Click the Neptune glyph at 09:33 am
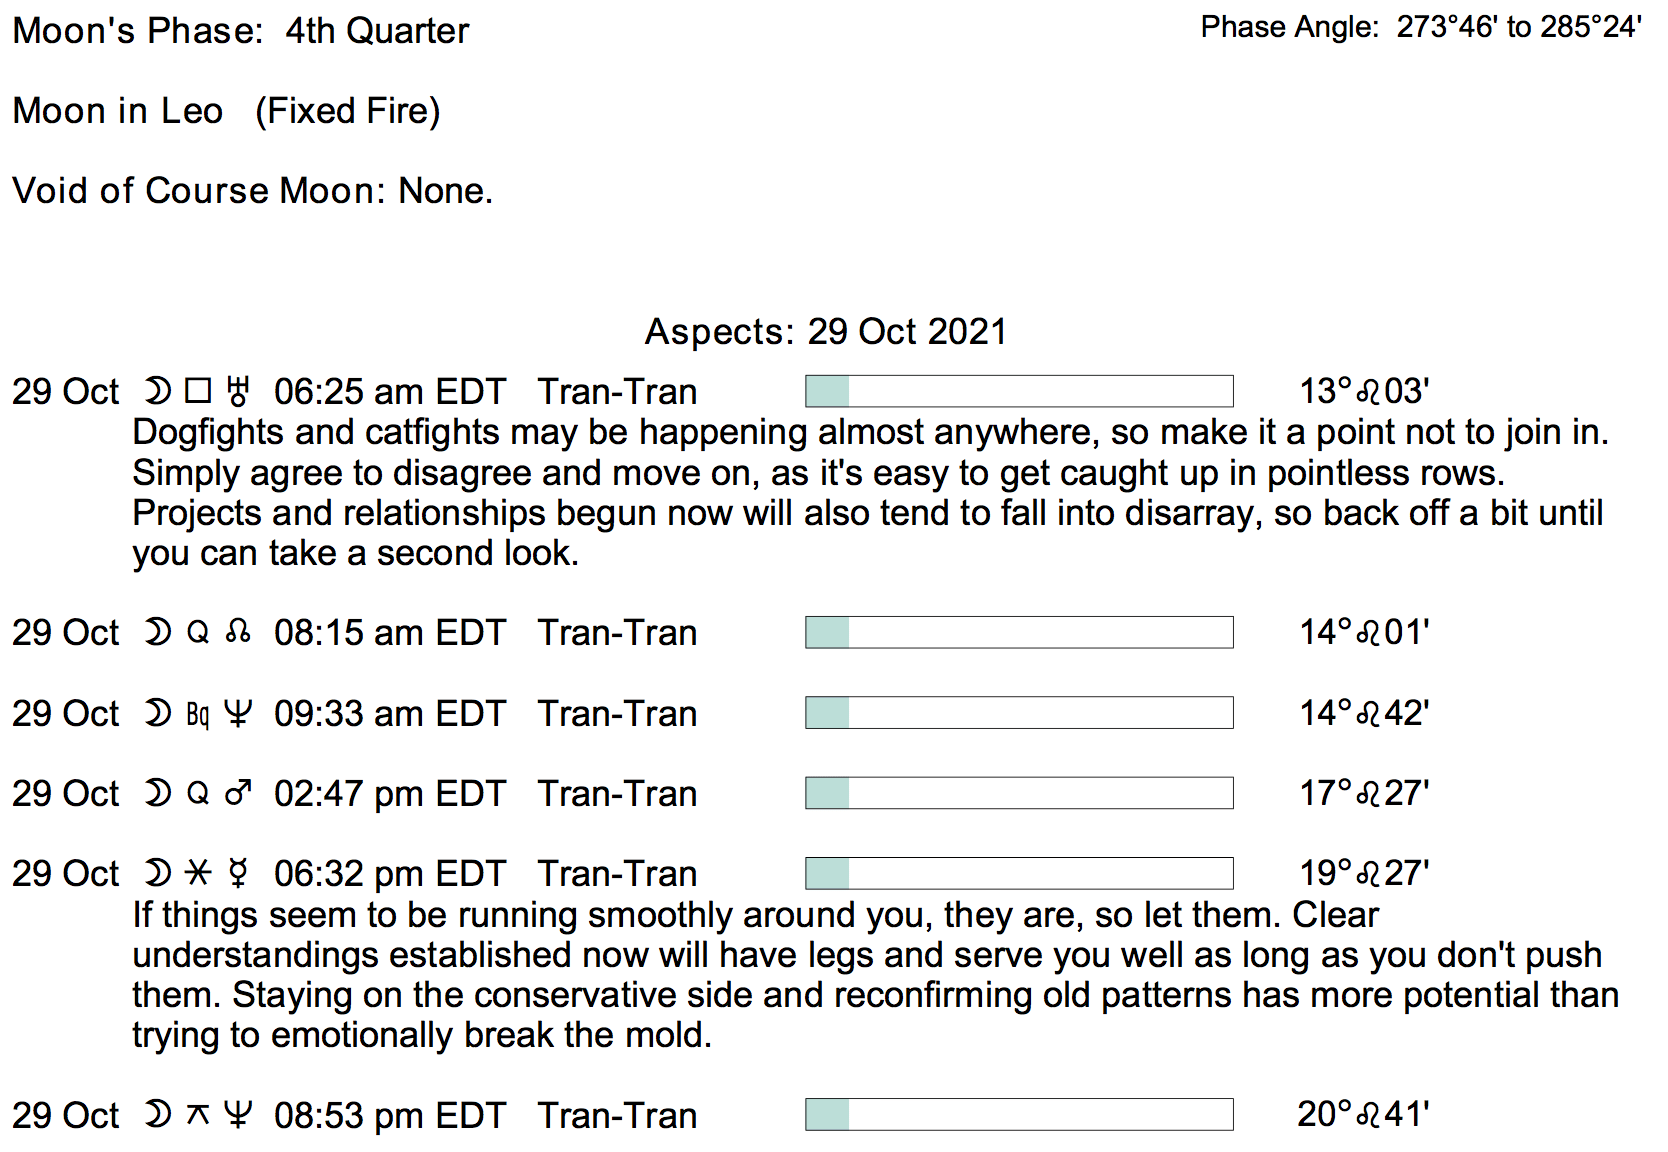 (x=237, y=714)
